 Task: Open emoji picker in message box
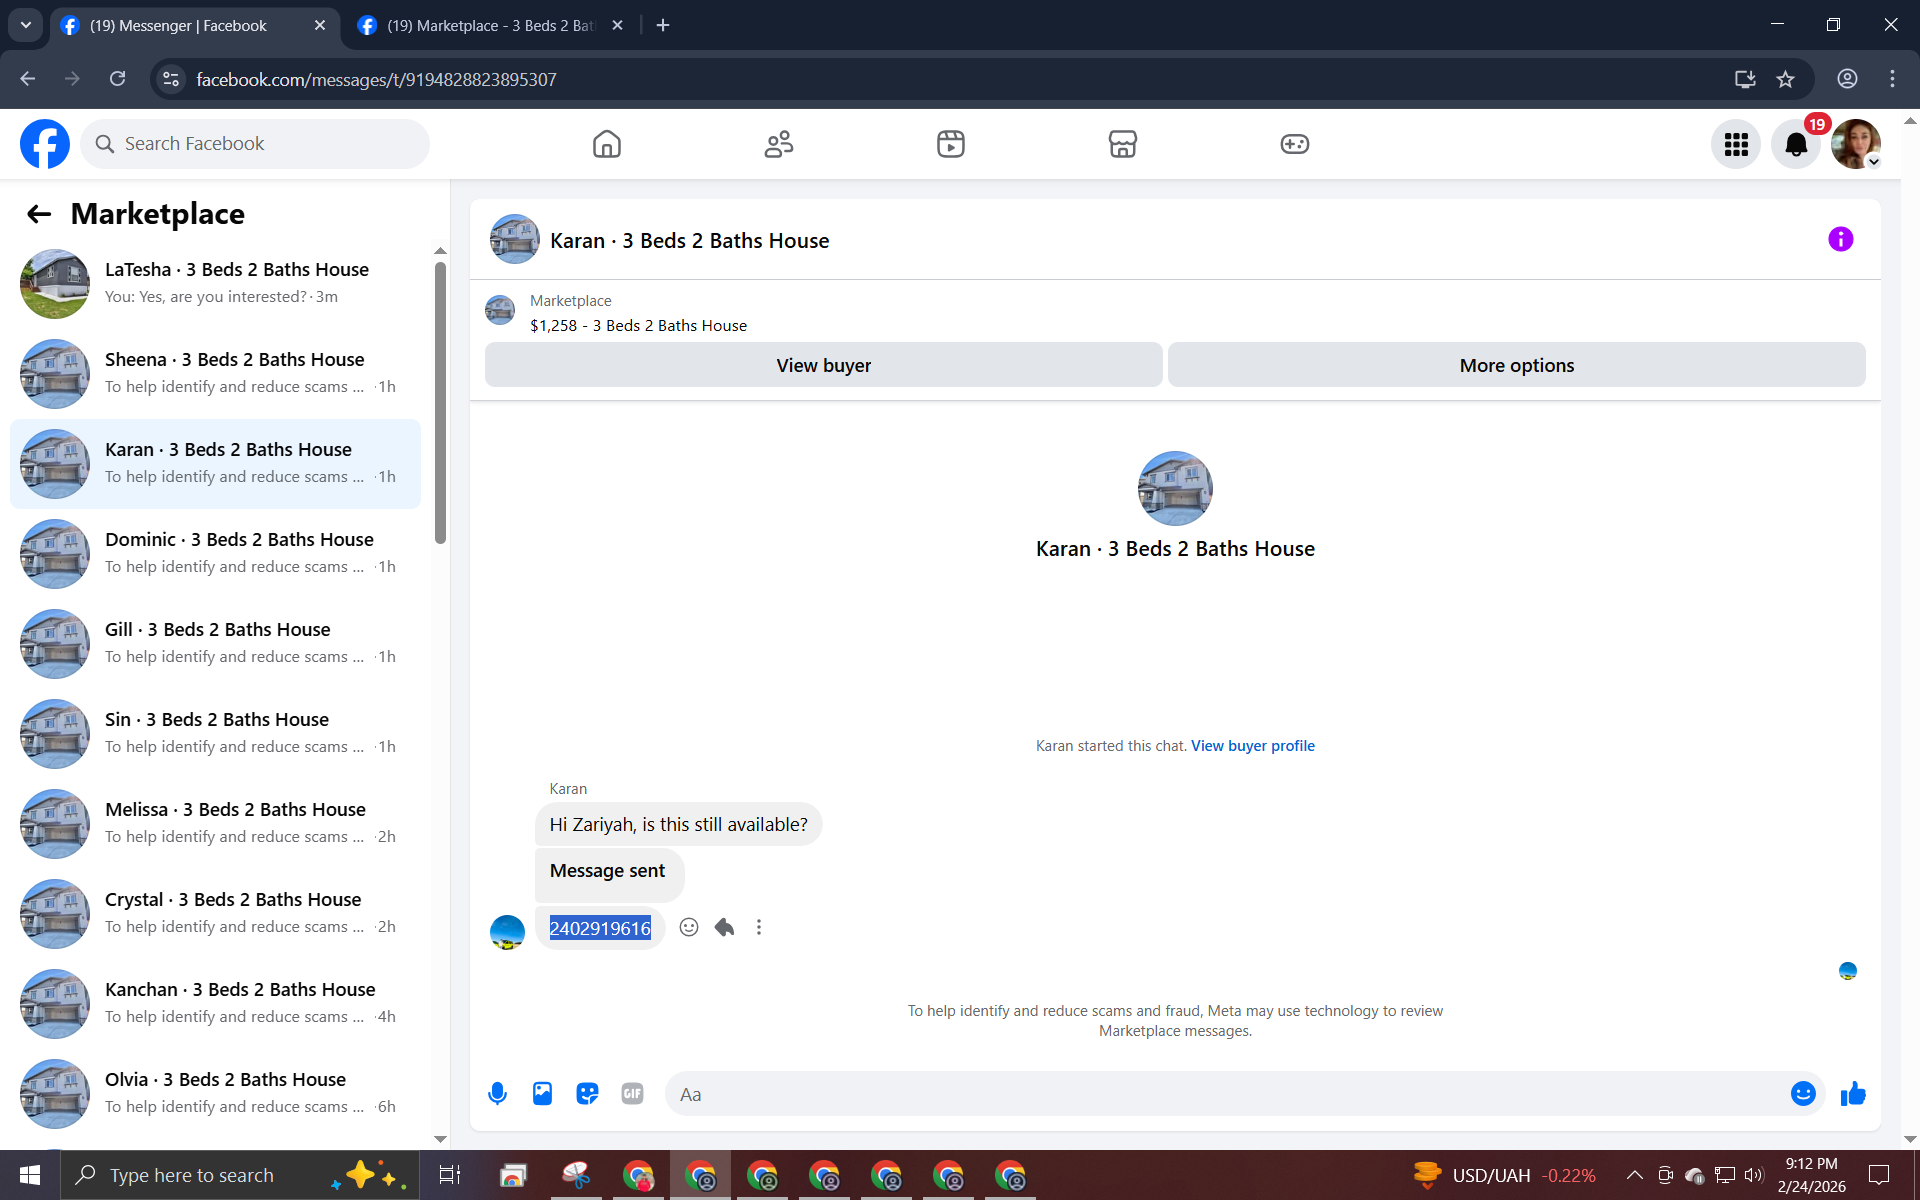tap(1802, 1093)
